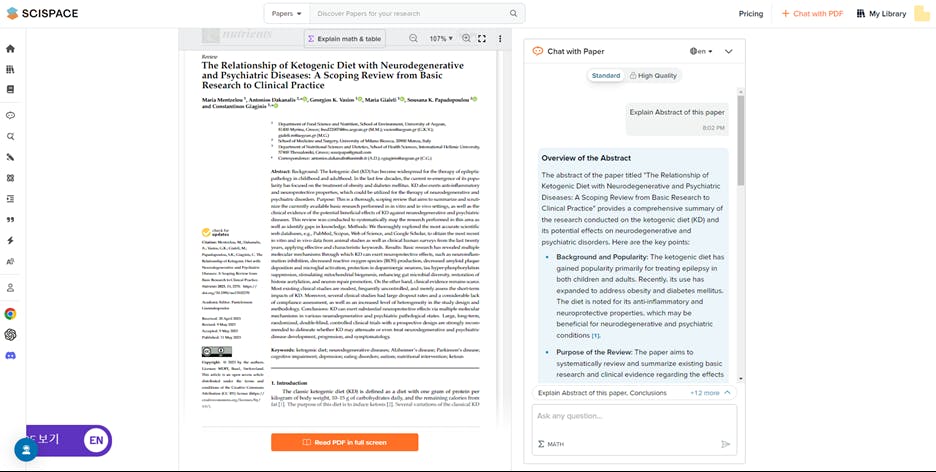The height and width of the screenshot is (472, 936).
Task: Zoom in the PDF
Action: [466, 38]
